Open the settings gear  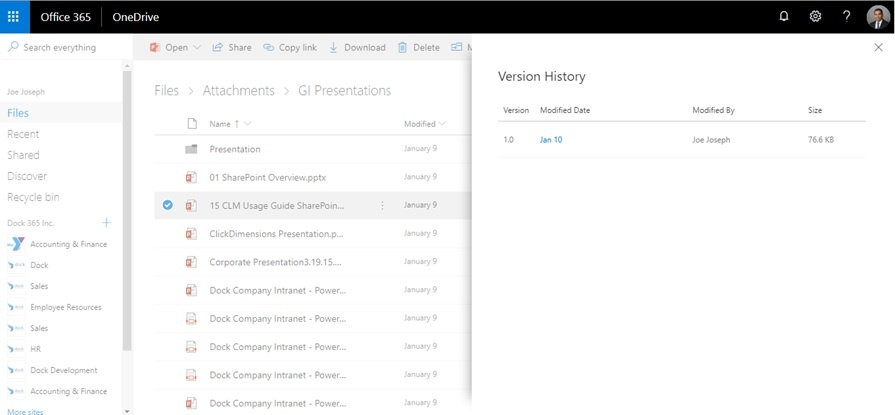pos(815,17)
